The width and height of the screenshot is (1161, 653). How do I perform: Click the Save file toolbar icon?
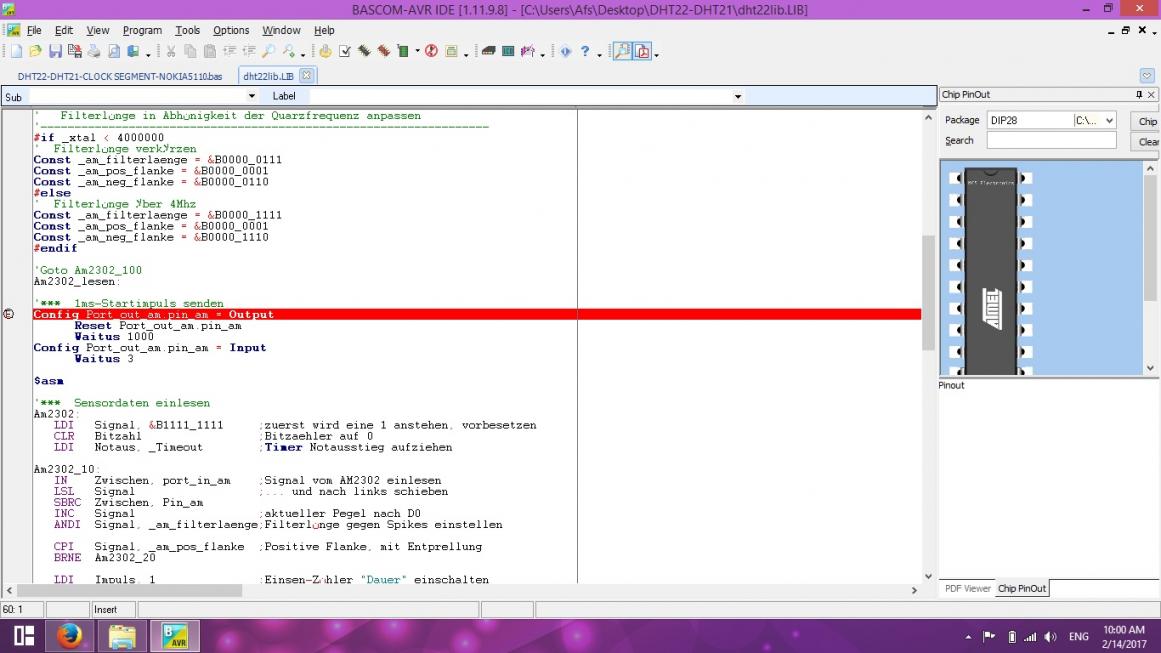[55, 51]
